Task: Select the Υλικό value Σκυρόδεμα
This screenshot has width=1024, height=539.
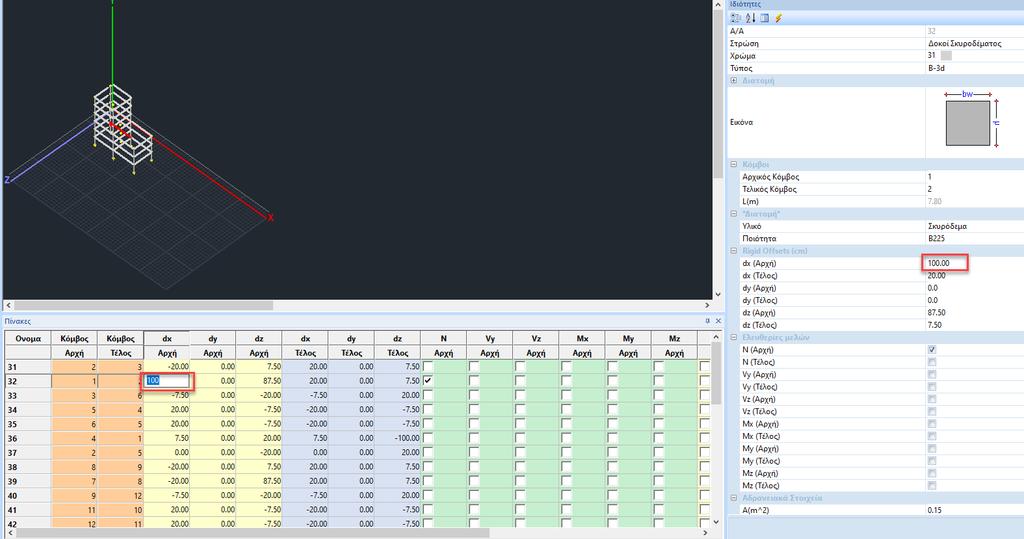Action: [x=947, y=226]
